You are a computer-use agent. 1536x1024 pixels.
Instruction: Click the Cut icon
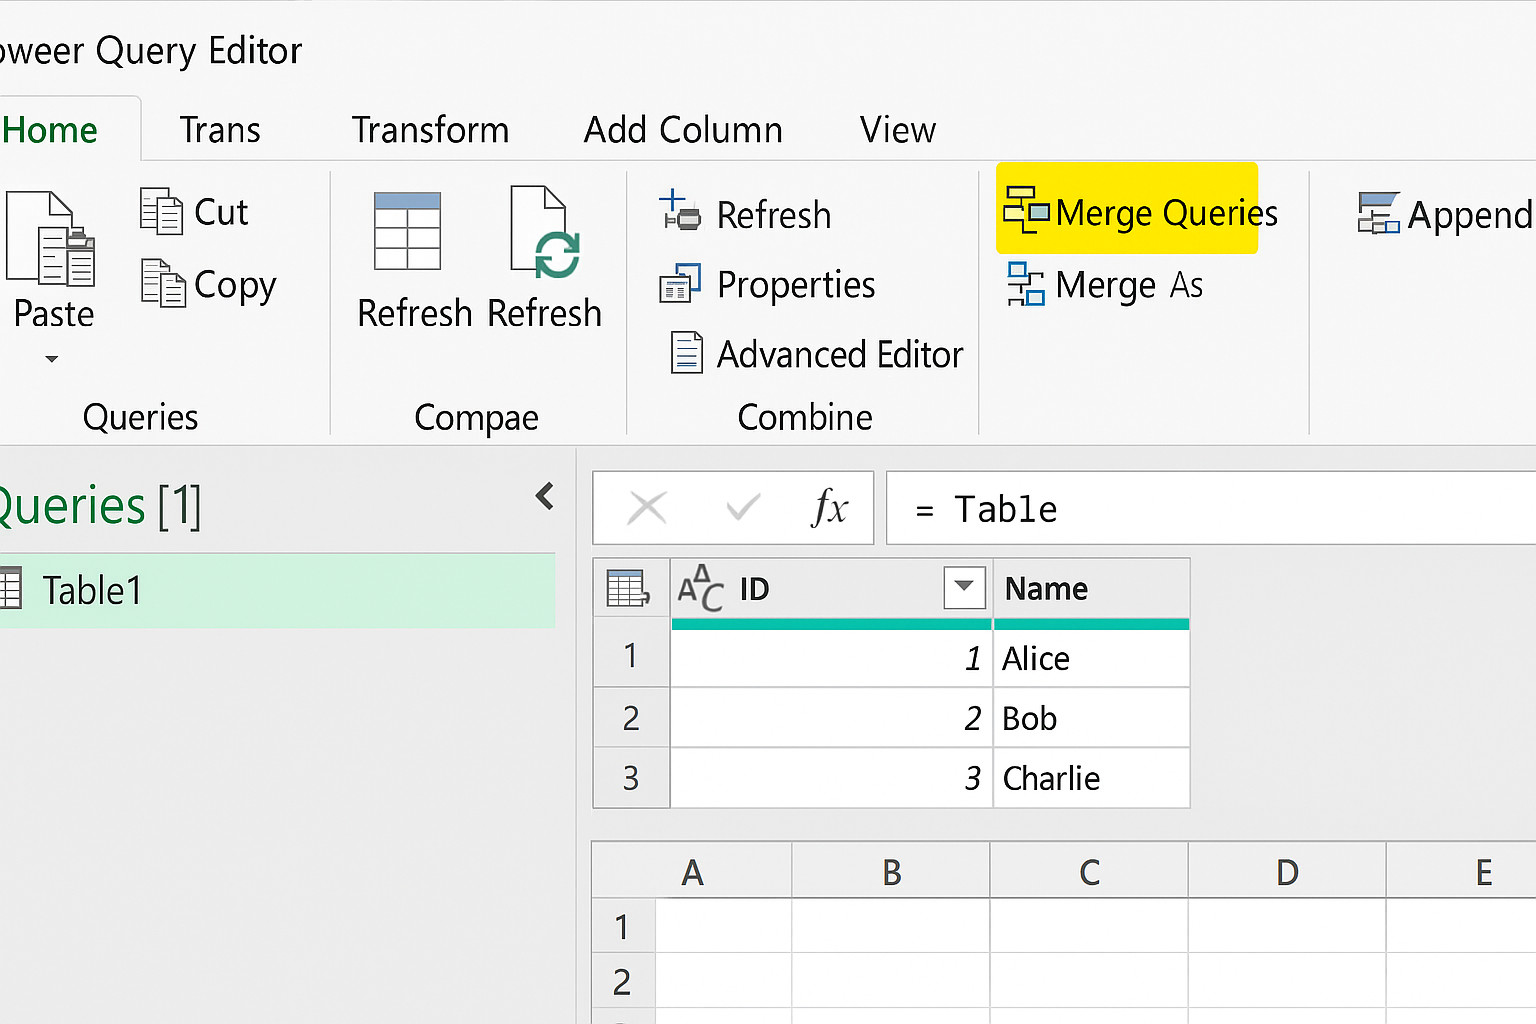161,211
